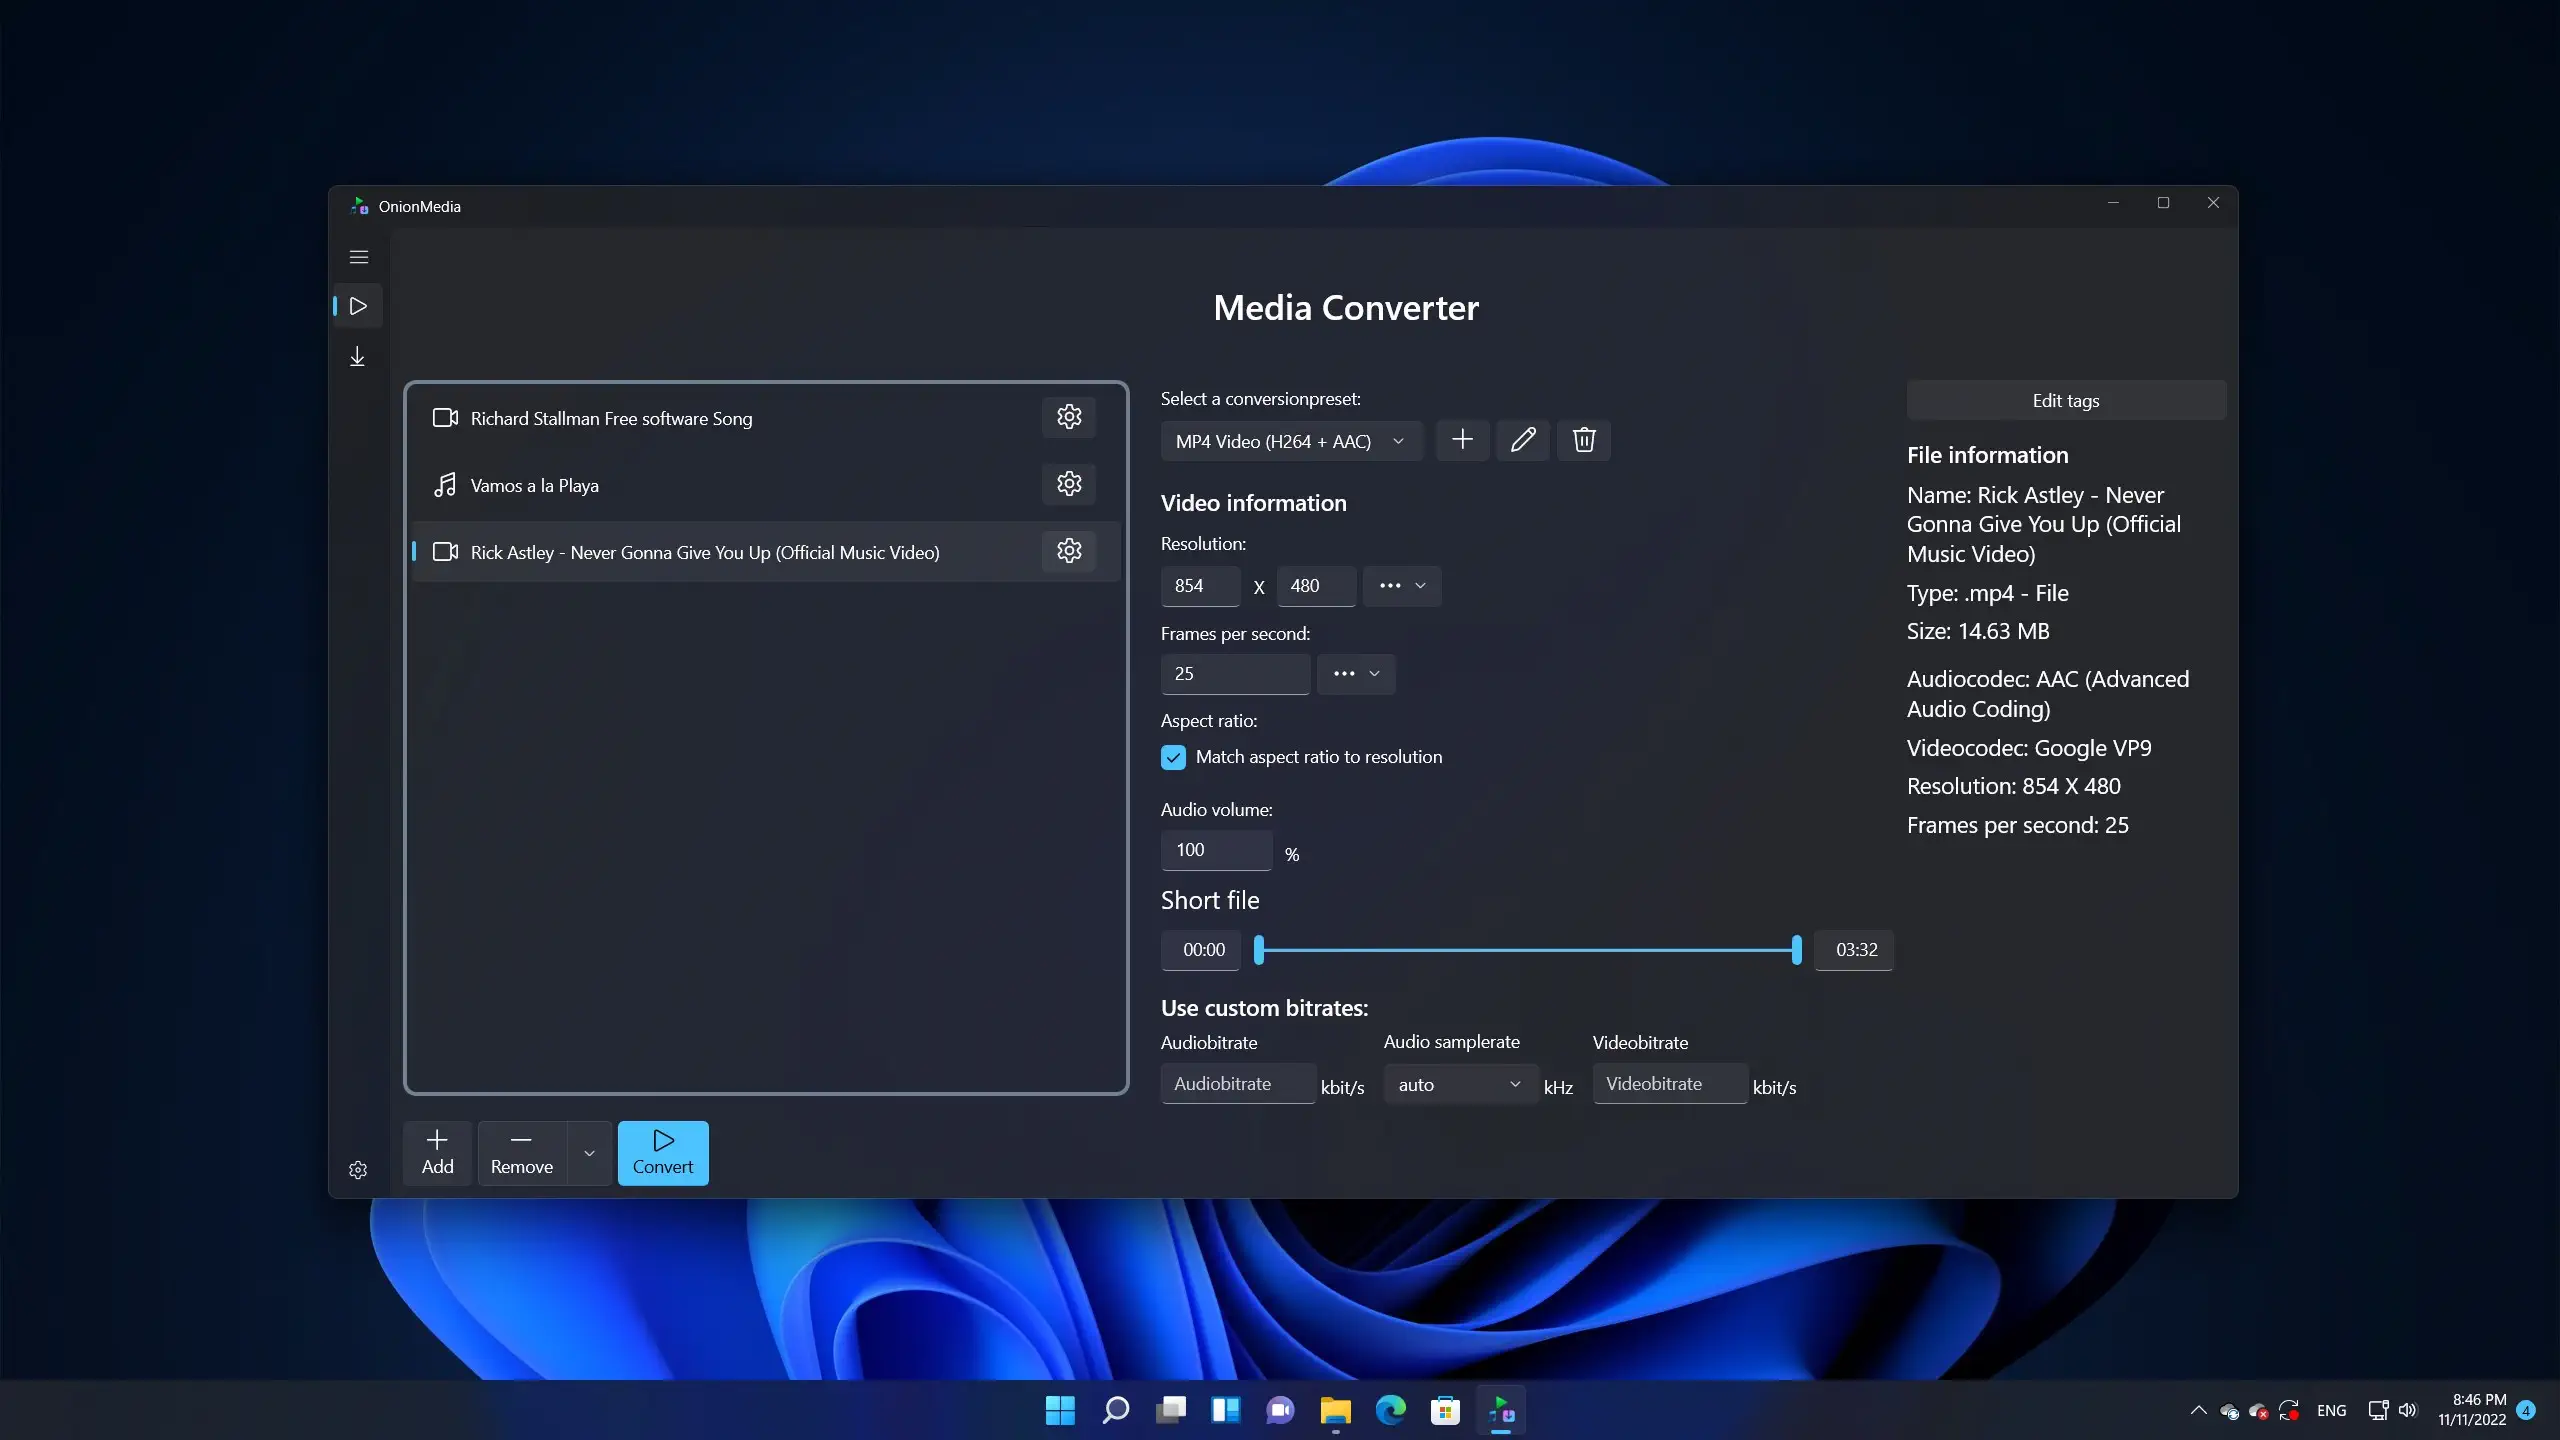Viewport: 2560px width, 1440px height.
Task: Click the 'Size: 14.63 MB' text
Action: [x=1977, y=631]
